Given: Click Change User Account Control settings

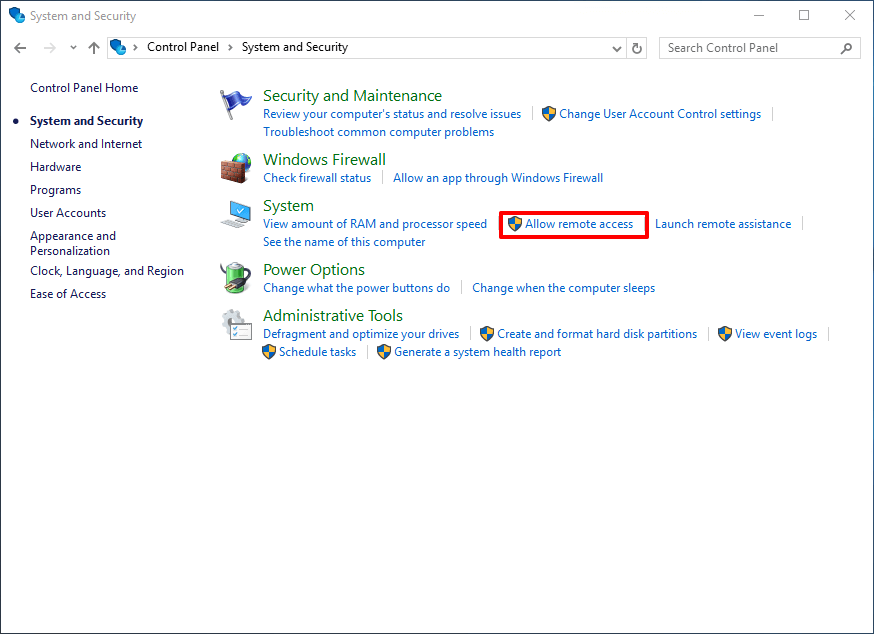Looking at the screenshot, I should tap(660, 113).
